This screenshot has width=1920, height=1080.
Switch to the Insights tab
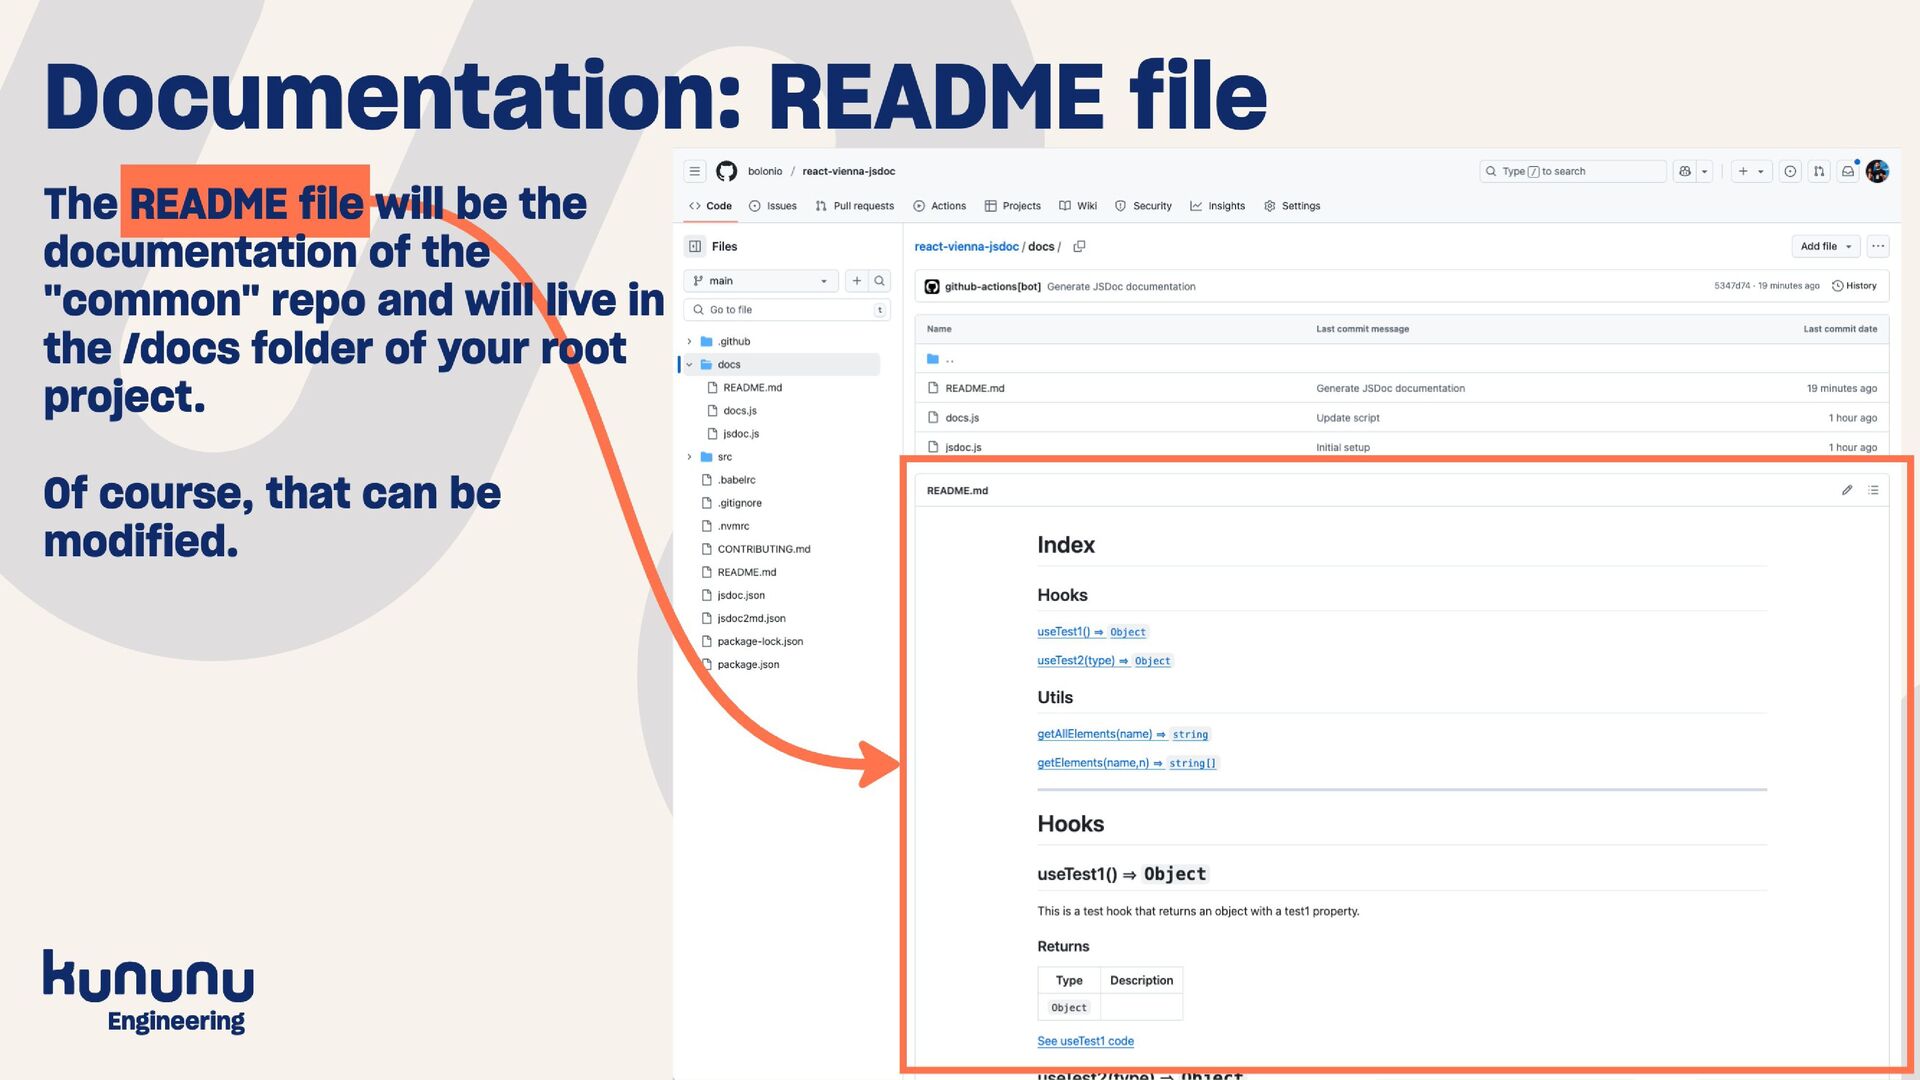pos(1218,206)
